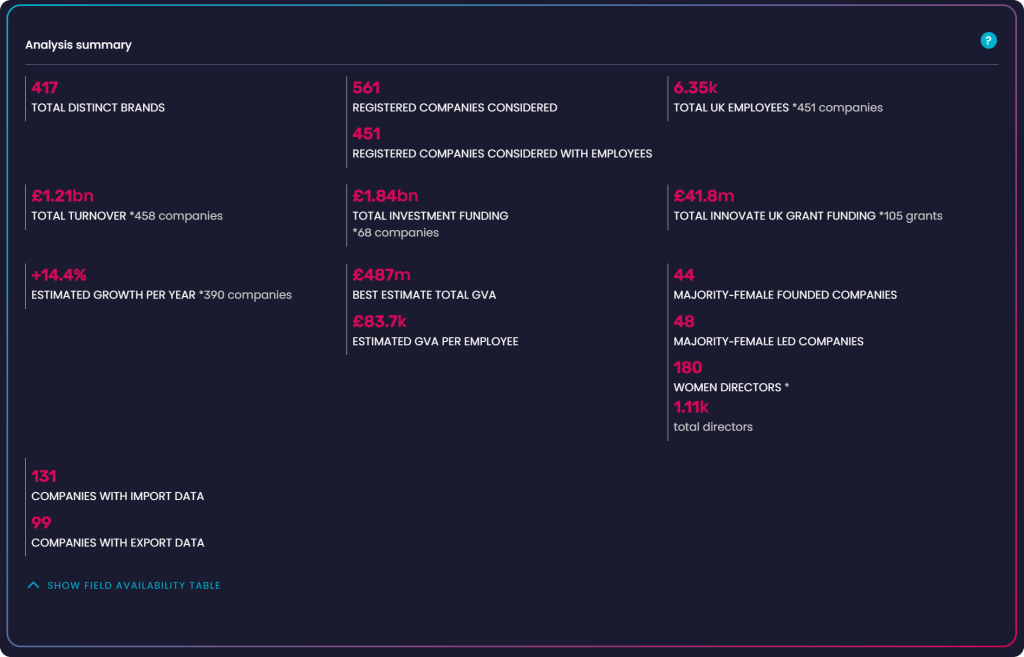Screen dimensions: 1024x657
Task: Click the Companies With Import Data label
Action: coord(118,496)
